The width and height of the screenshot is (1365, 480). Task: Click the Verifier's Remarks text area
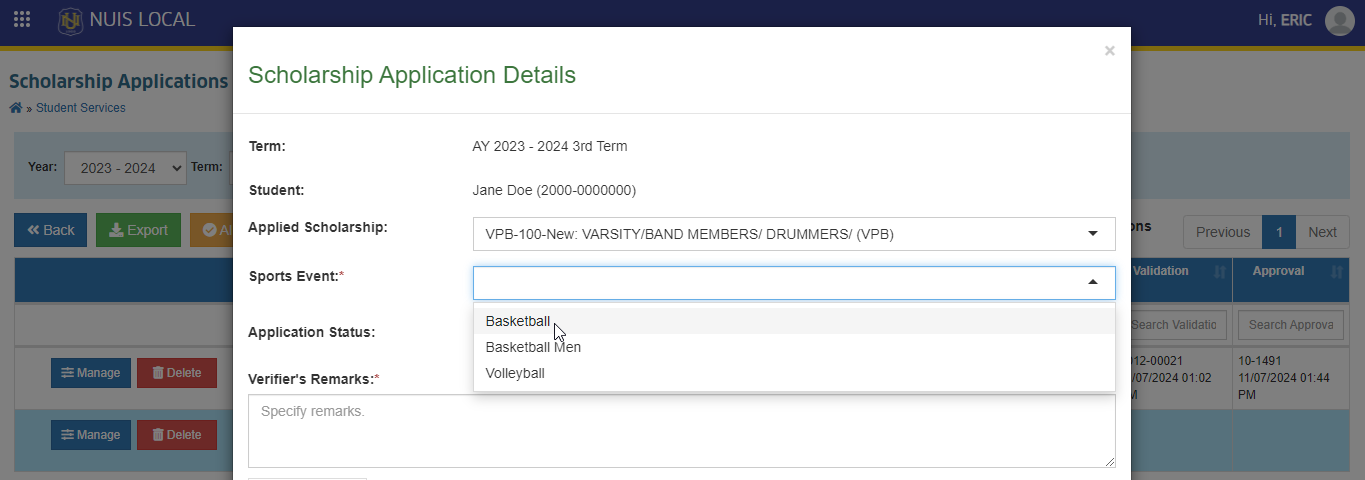tap(682, 431)
